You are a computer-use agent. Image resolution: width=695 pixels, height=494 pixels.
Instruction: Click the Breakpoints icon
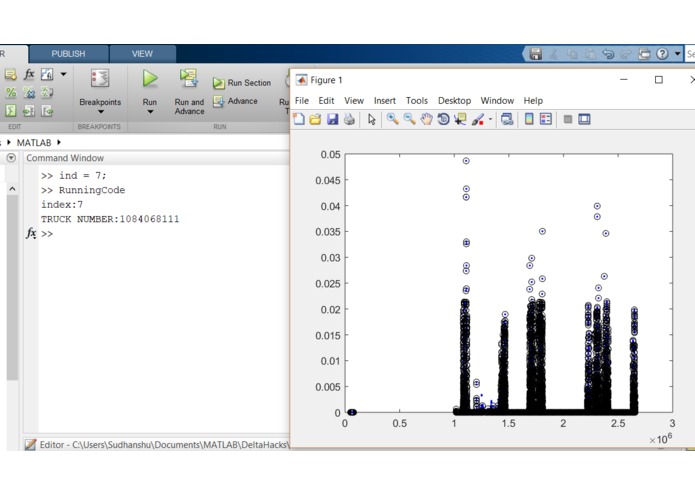click(100, 78)
